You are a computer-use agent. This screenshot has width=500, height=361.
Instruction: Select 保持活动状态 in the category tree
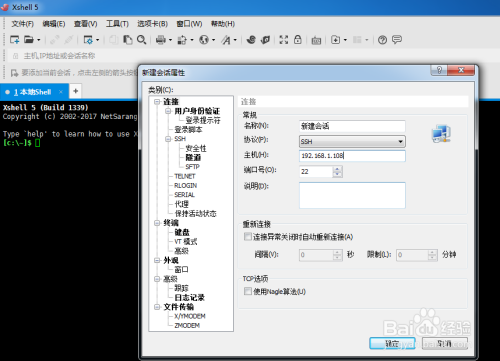tap(196, 213)
